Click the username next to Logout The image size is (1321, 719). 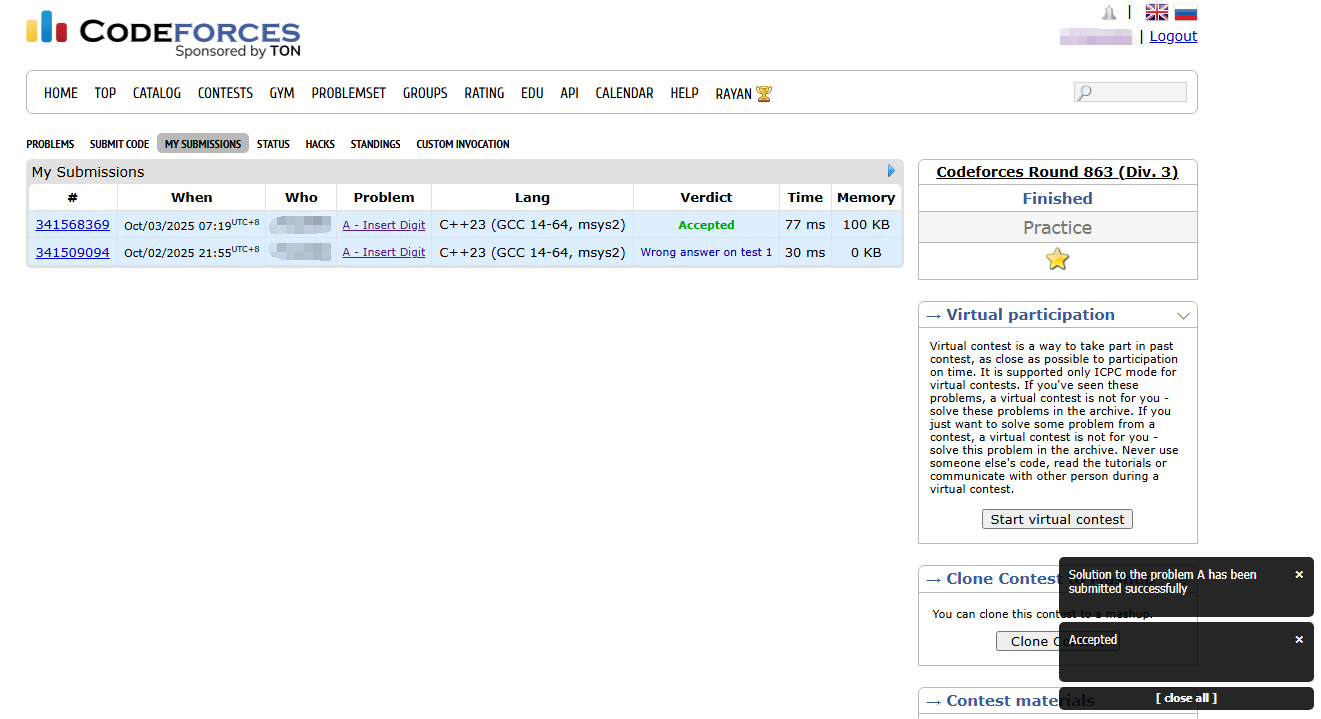pos(1096,36)
